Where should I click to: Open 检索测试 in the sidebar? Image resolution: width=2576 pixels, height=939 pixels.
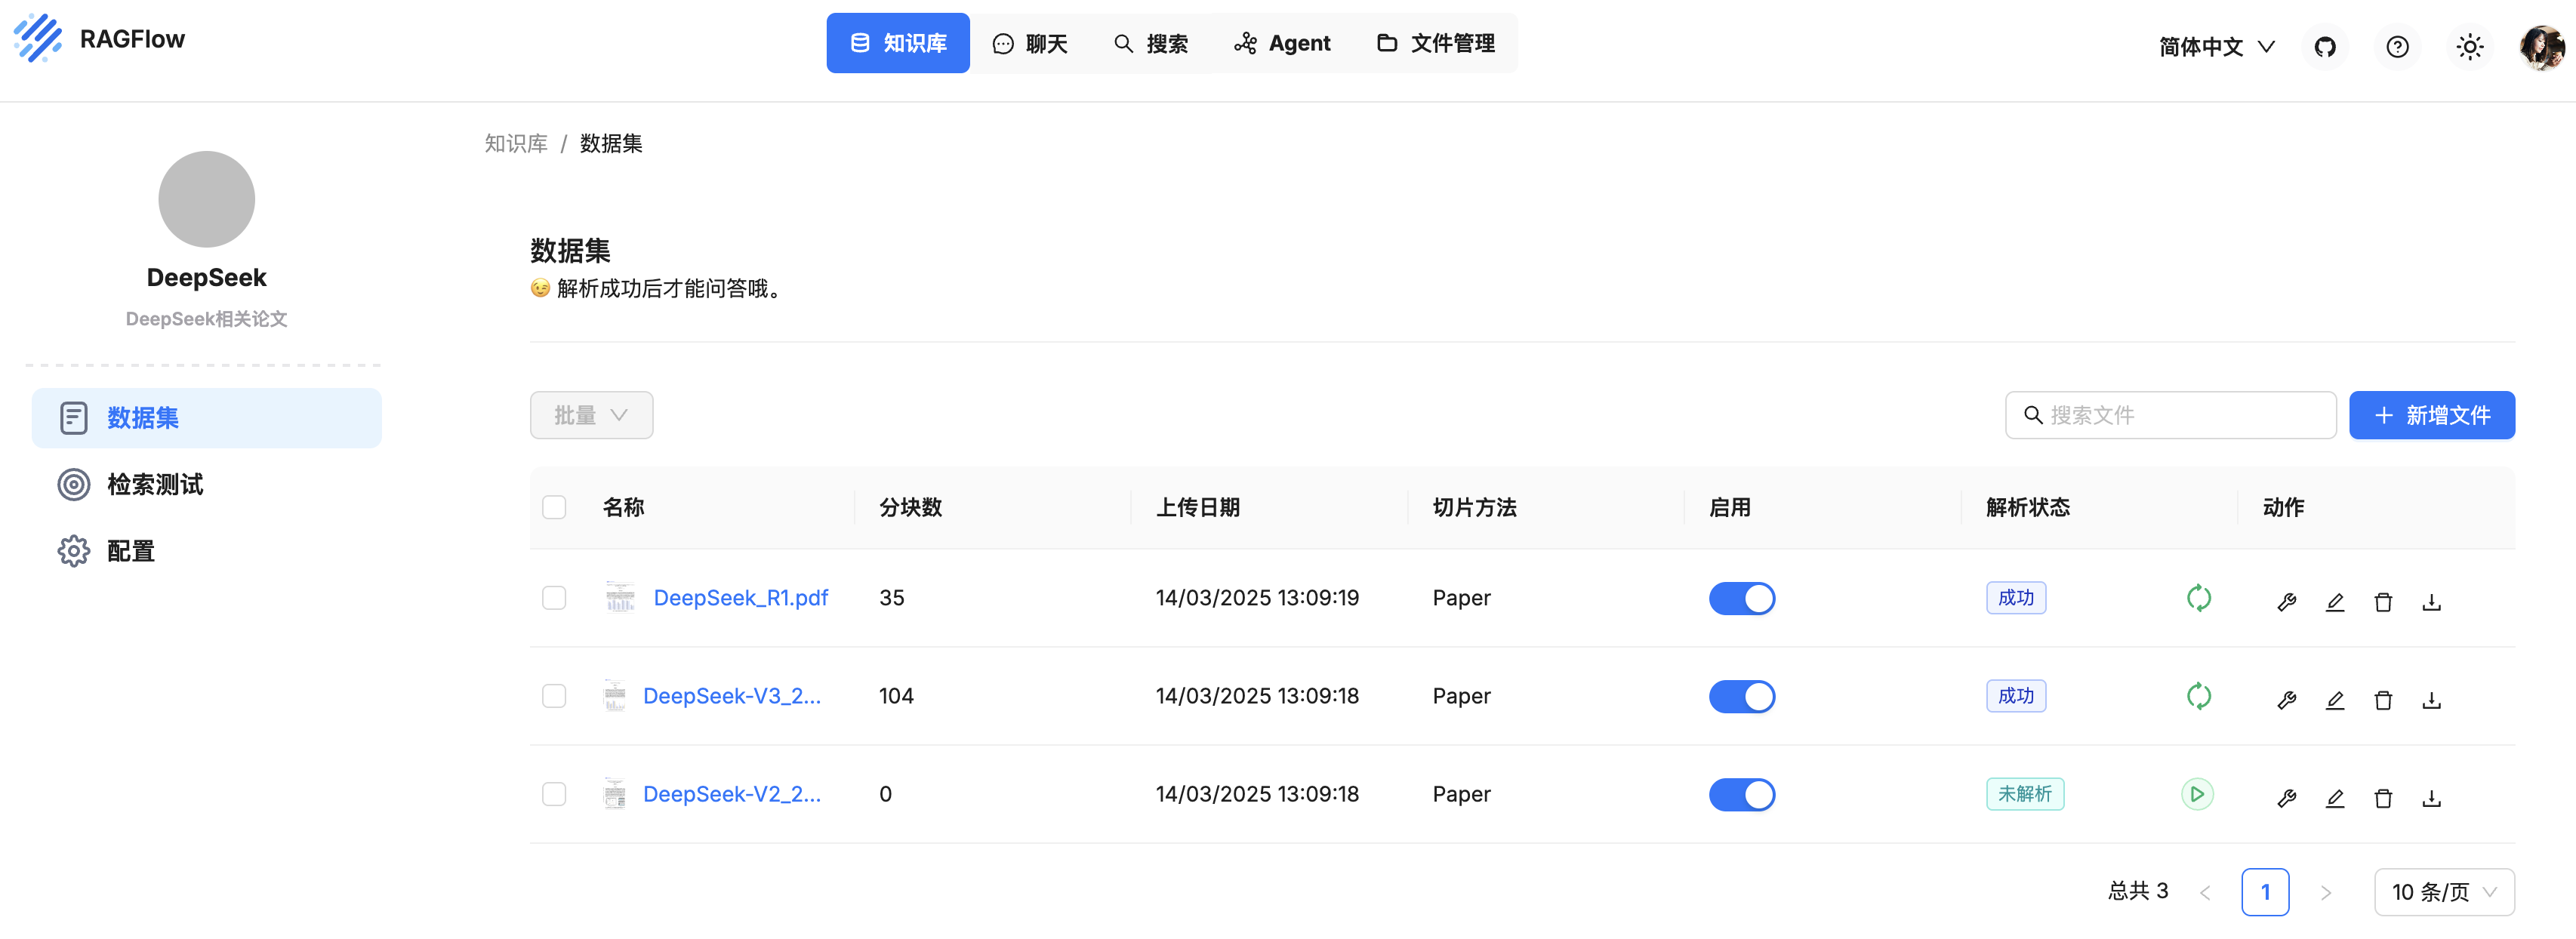tap(155, 484)
